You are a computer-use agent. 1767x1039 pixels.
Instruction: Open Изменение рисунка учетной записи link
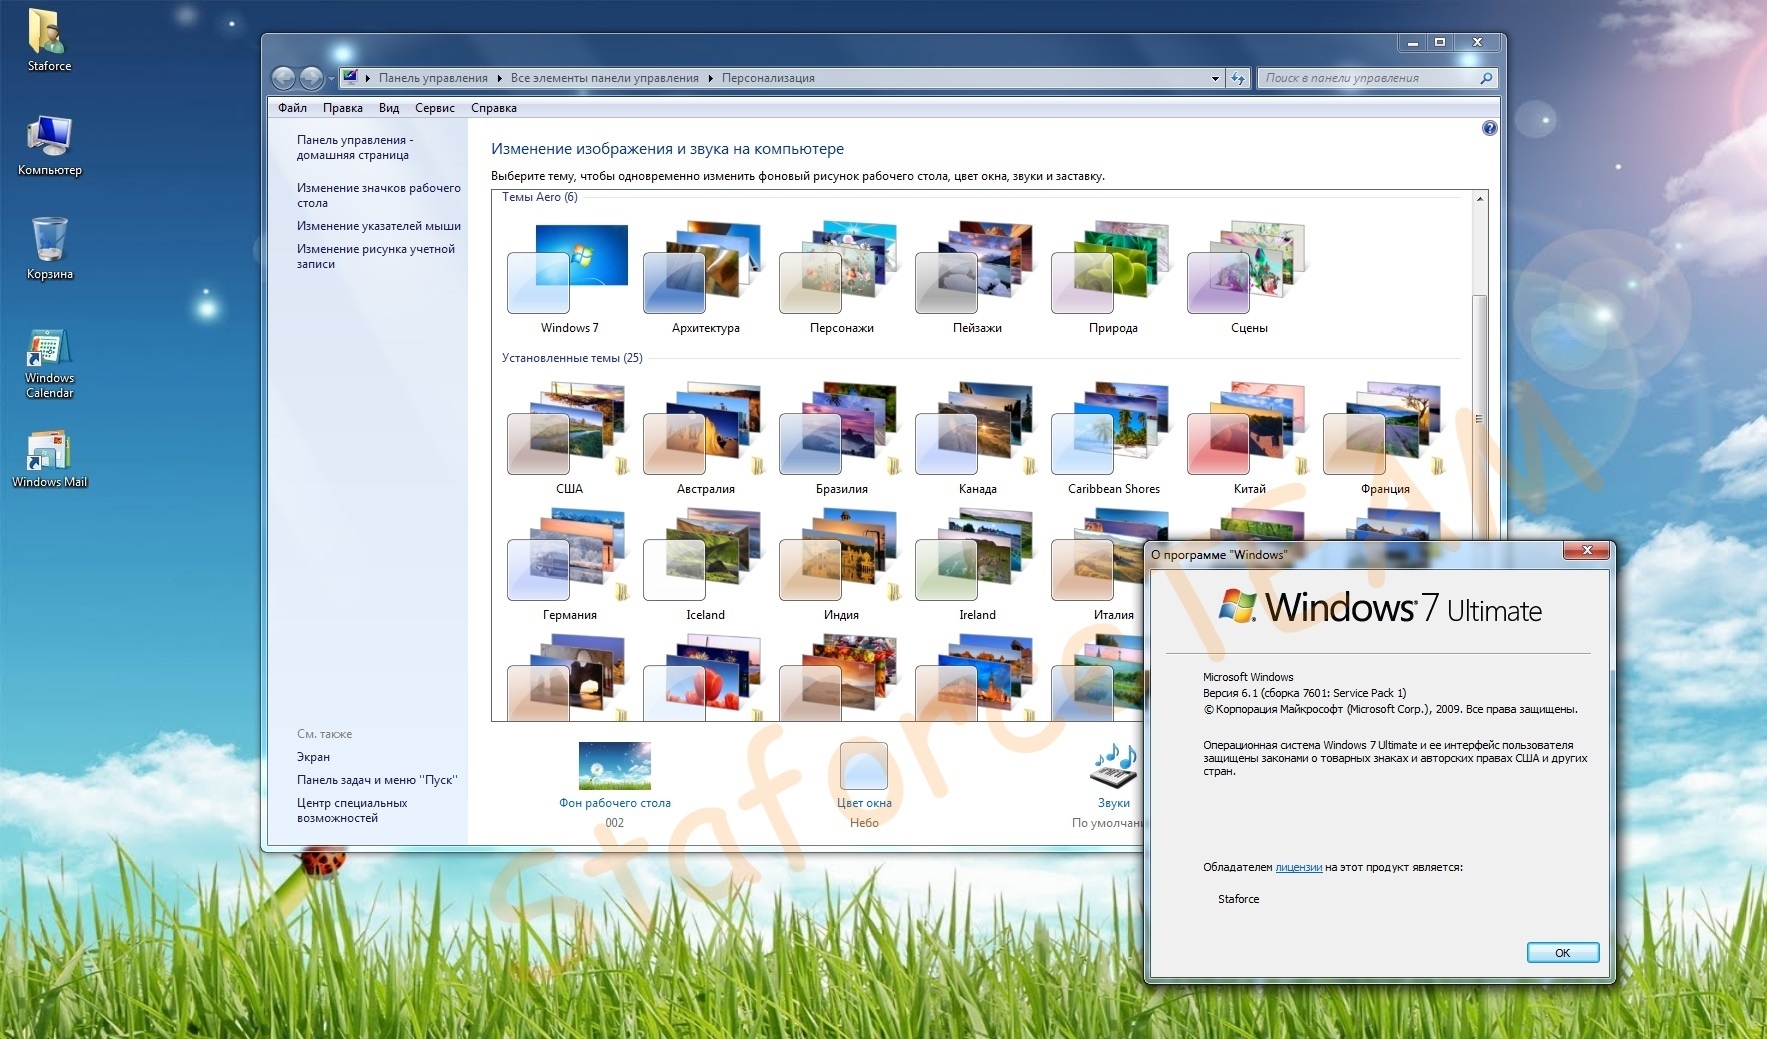pyautogui.click(x=376, y=256)
